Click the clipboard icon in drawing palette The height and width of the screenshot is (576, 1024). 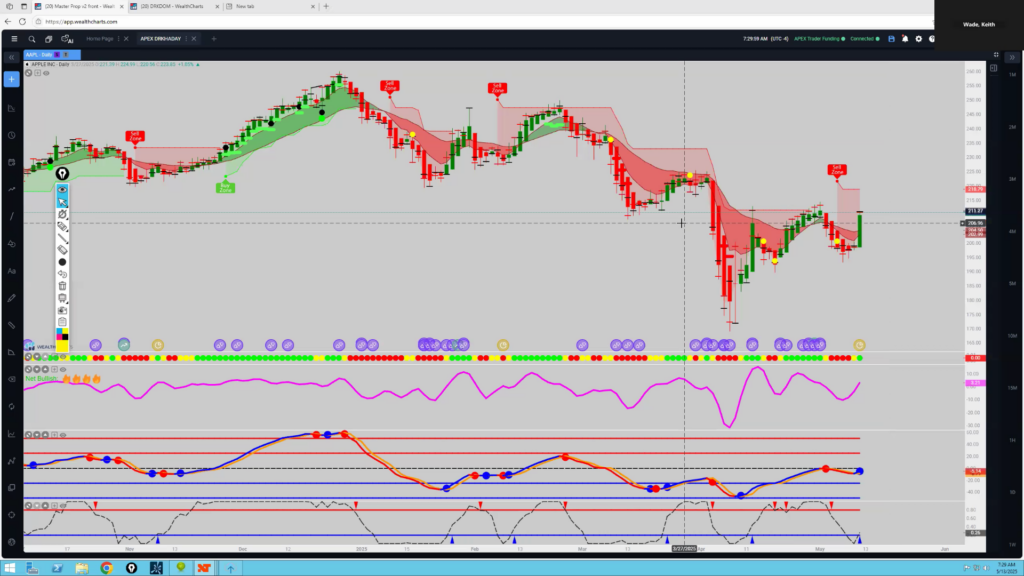pyautogui.click(x=62, y=322)
